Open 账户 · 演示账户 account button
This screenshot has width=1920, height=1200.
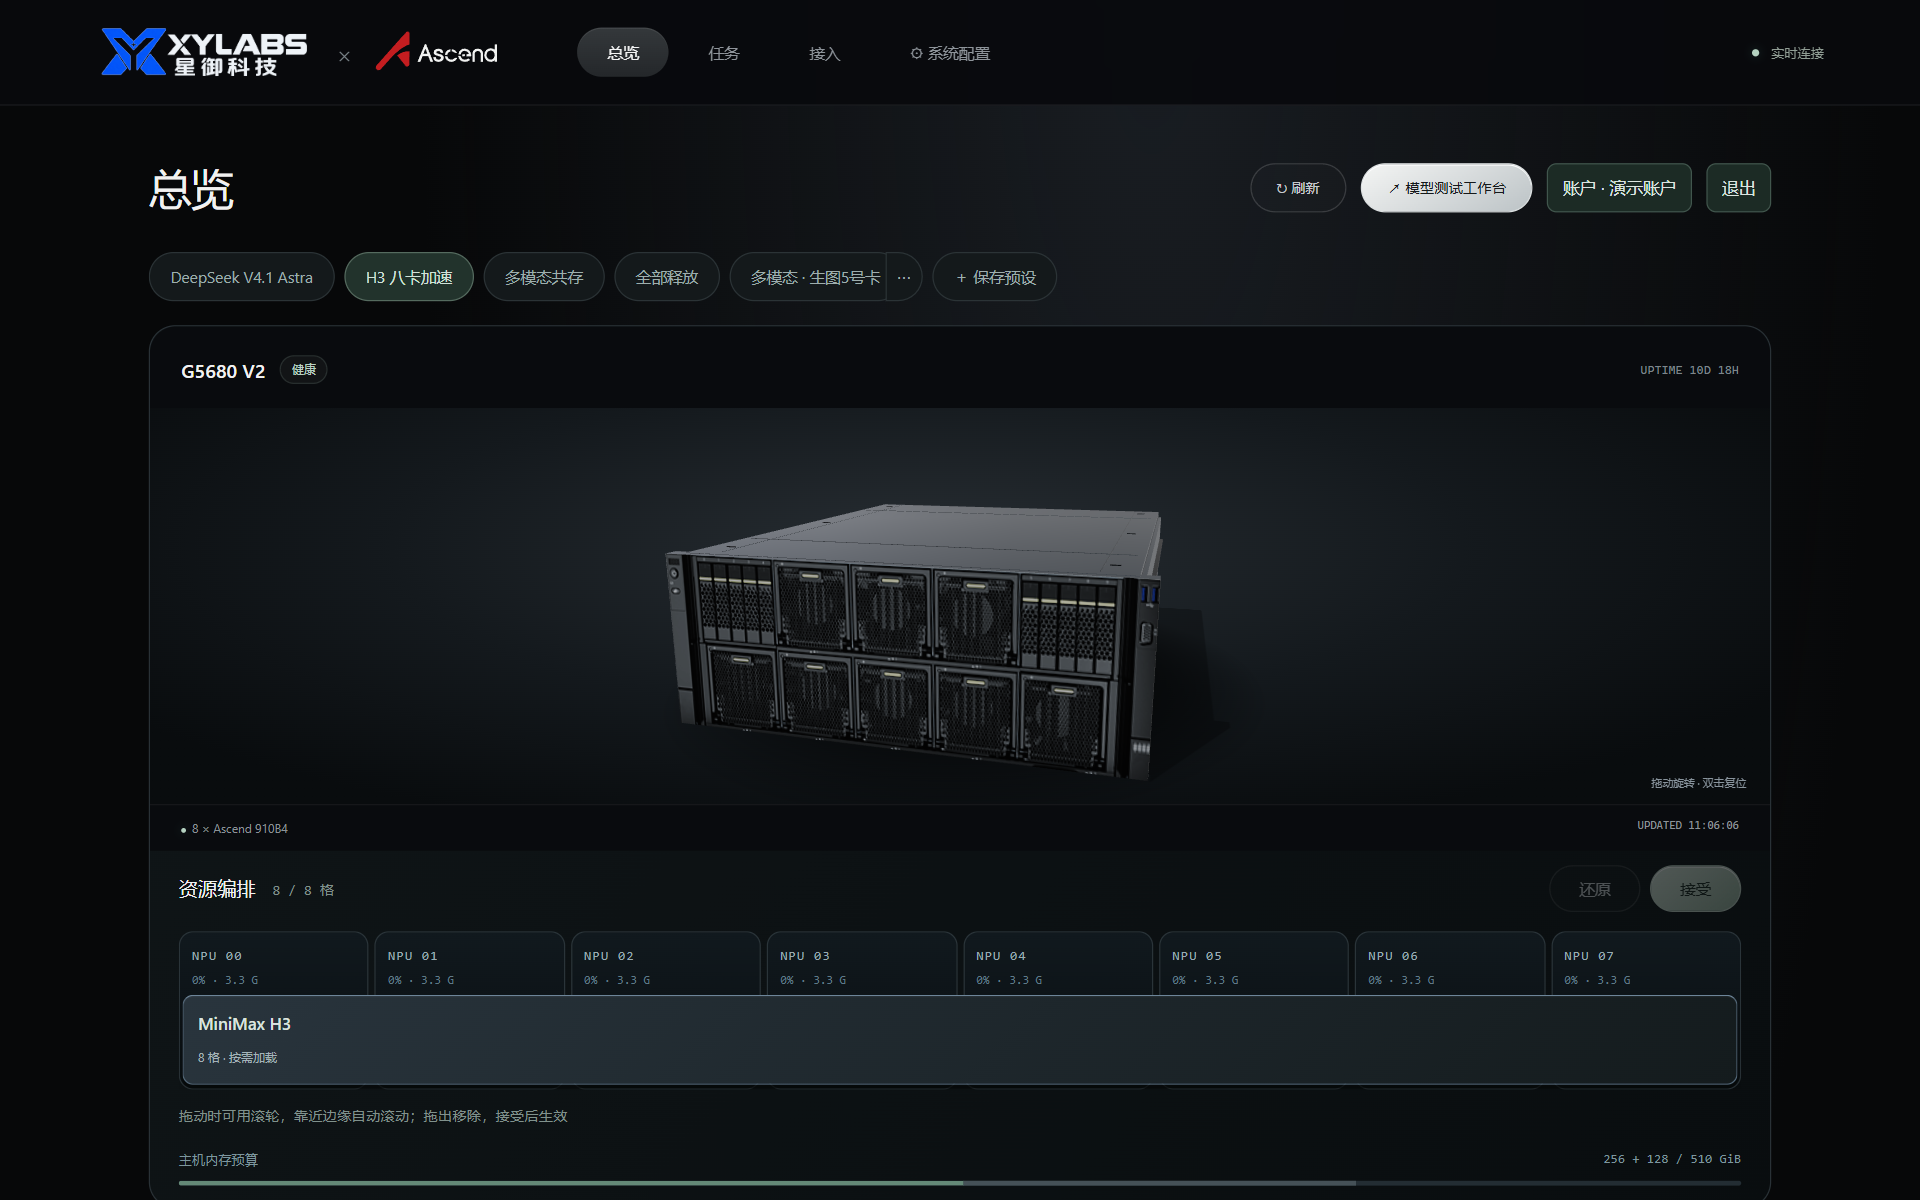point(1619,188)
